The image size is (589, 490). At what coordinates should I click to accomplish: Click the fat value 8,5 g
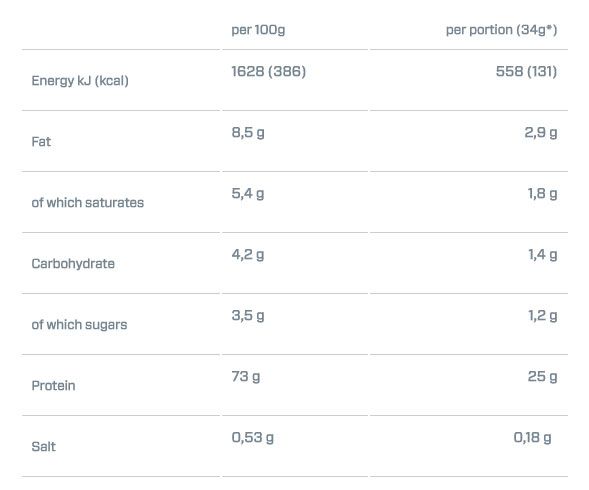point(248,133)
